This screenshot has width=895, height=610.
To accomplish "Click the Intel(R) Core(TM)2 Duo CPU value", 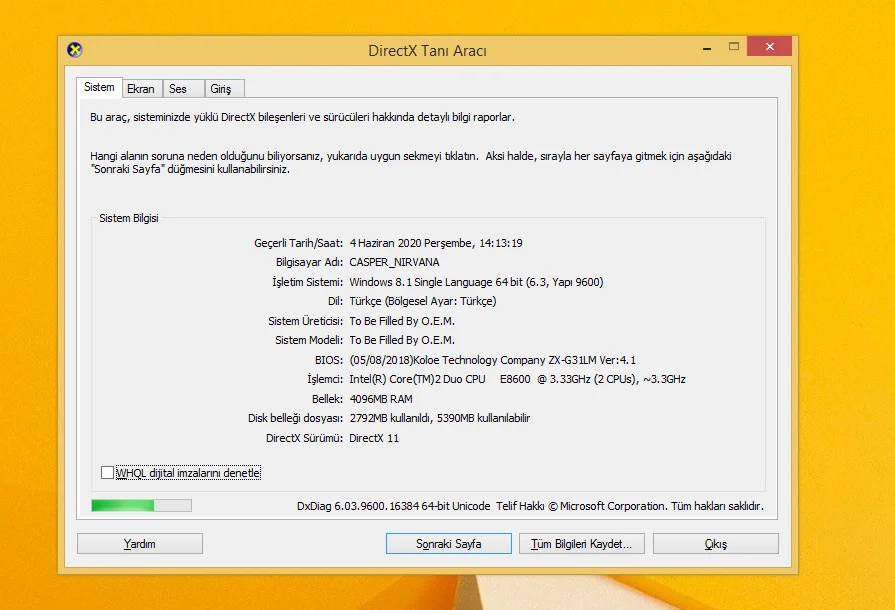I will tap(518, 379).
